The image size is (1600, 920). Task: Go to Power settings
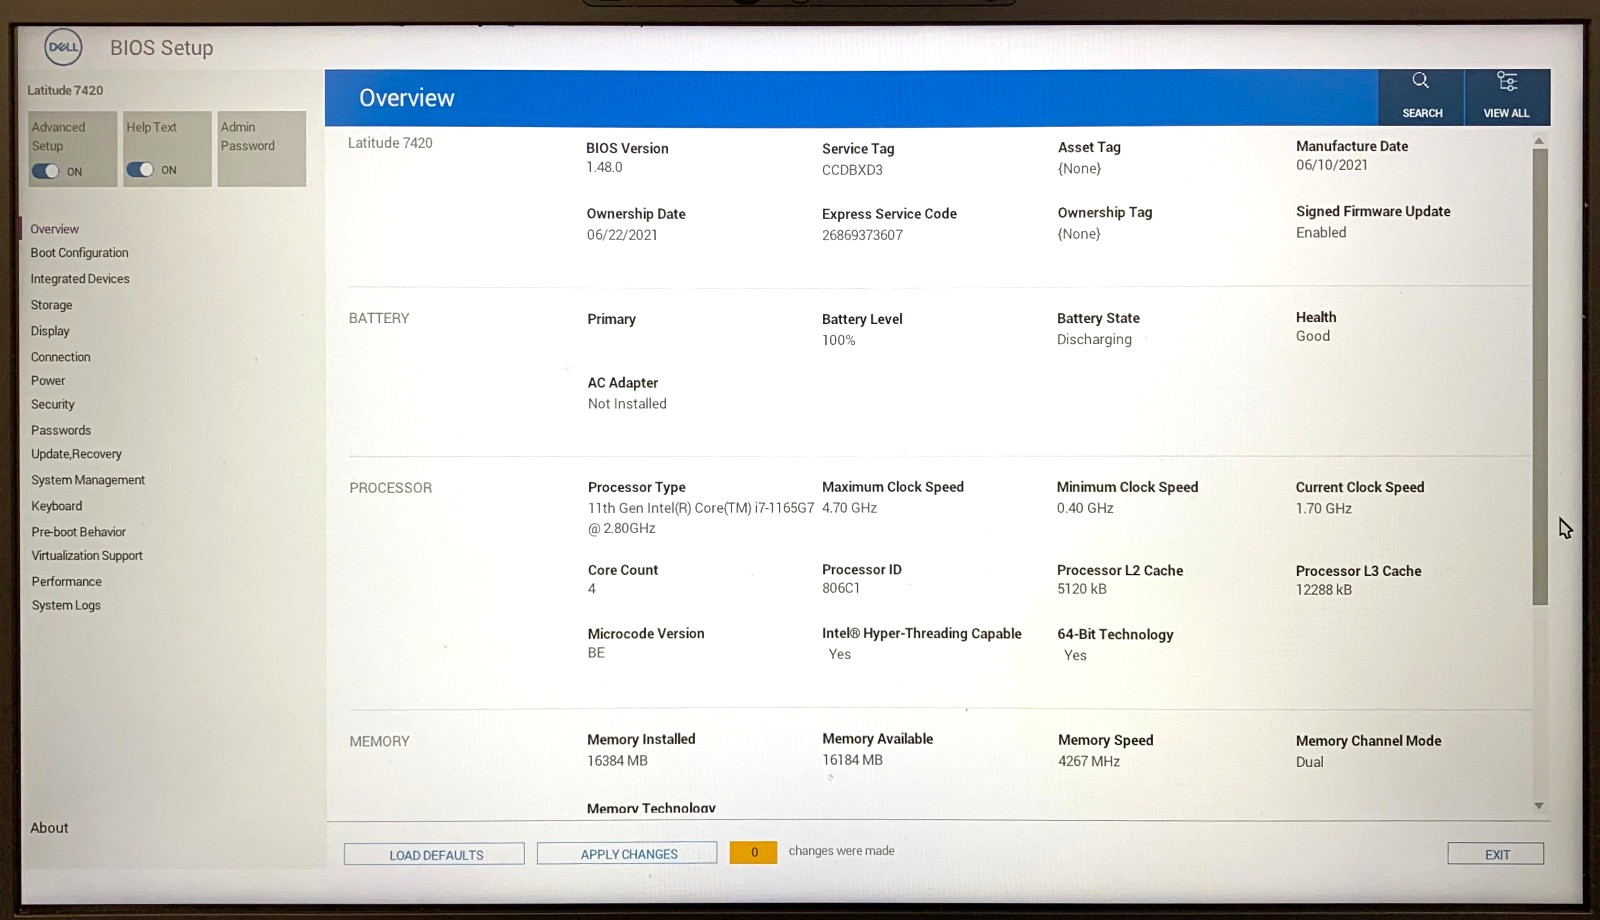48,381
